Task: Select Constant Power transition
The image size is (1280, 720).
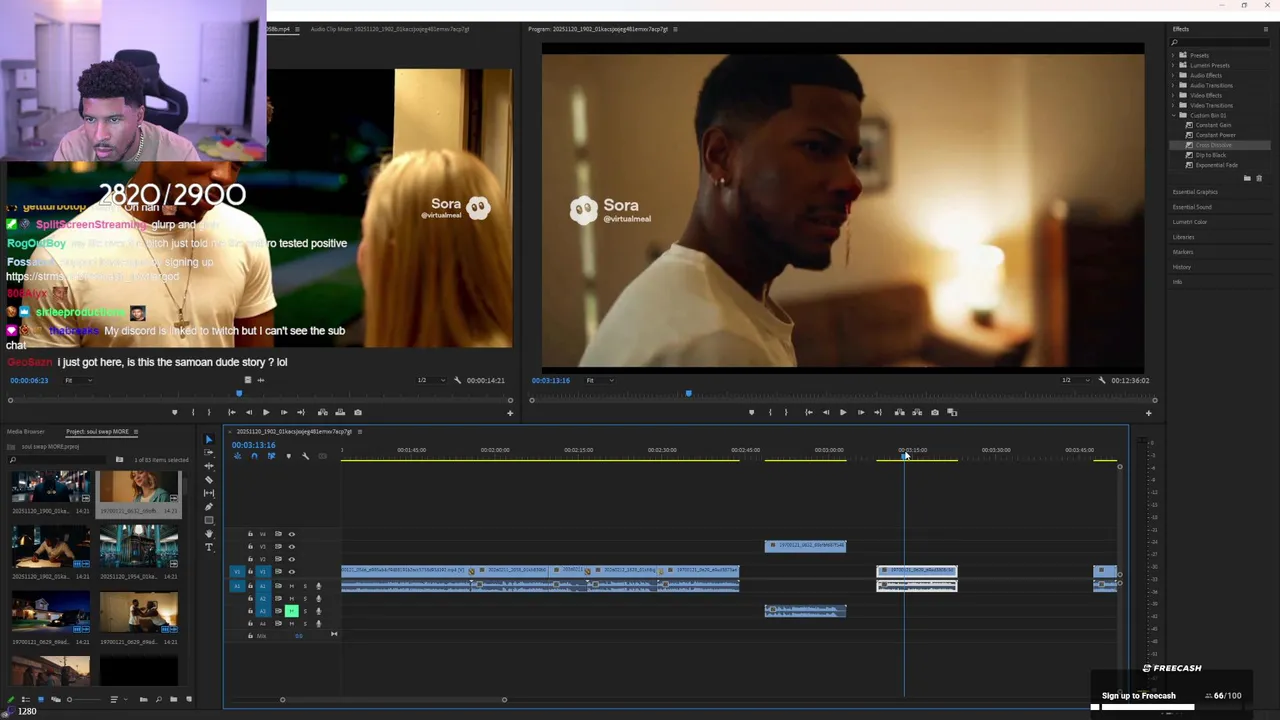Action: point(1216,135)
